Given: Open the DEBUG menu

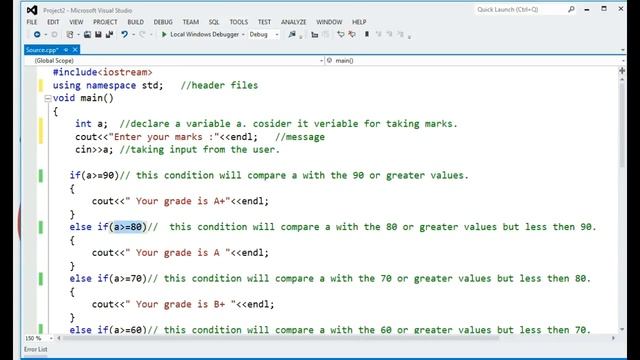Looking at the screenshot, I should point(163,22).
